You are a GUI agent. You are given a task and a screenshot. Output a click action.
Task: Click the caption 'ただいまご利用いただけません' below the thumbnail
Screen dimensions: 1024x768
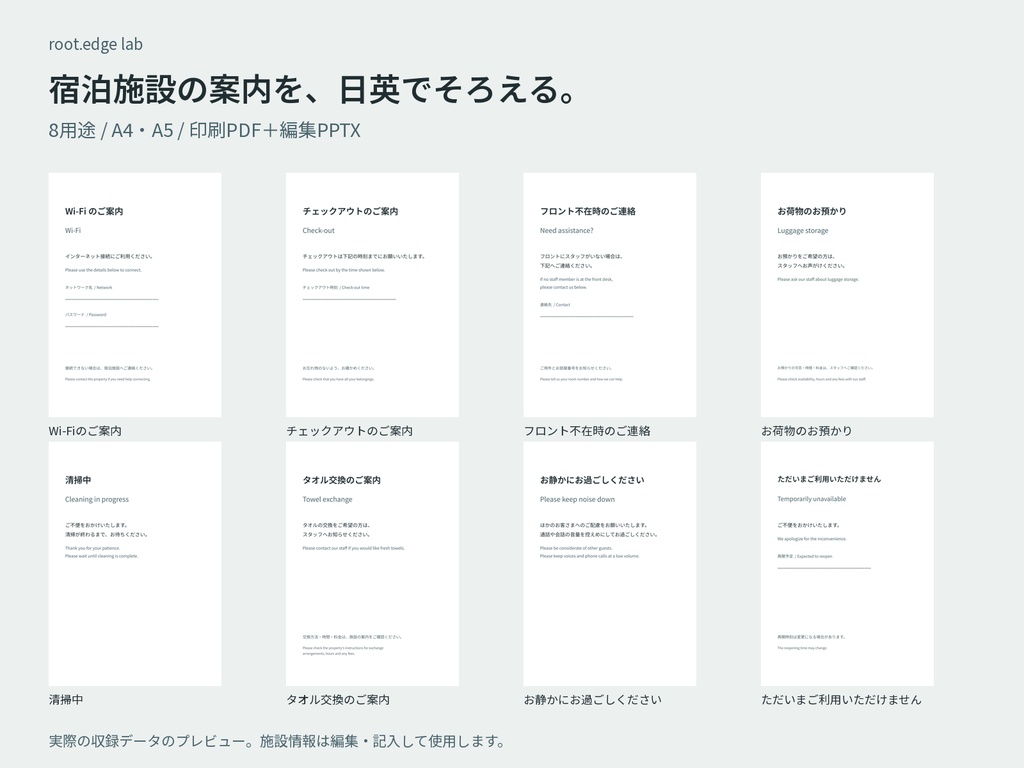841,699
